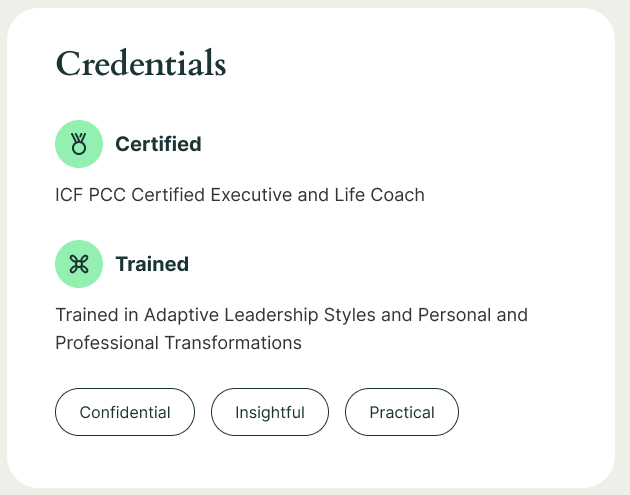Click the word "Coach" in the certification line
The image size is (630, 495).
tap(400, 195)
